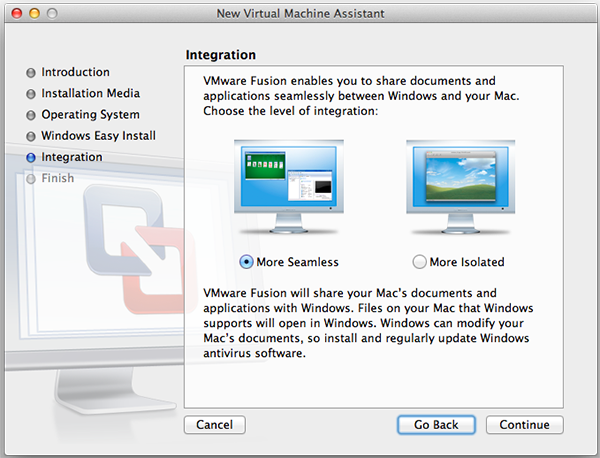
Task: Click the Continue button
Action: point(525,425)
